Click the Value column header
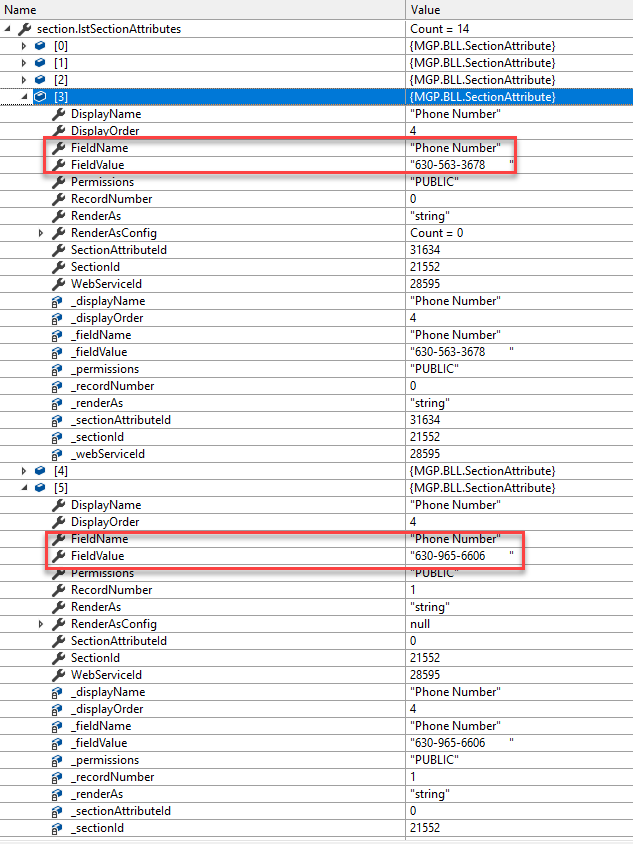Screen dimensions: 633x844 click(519, 10)
